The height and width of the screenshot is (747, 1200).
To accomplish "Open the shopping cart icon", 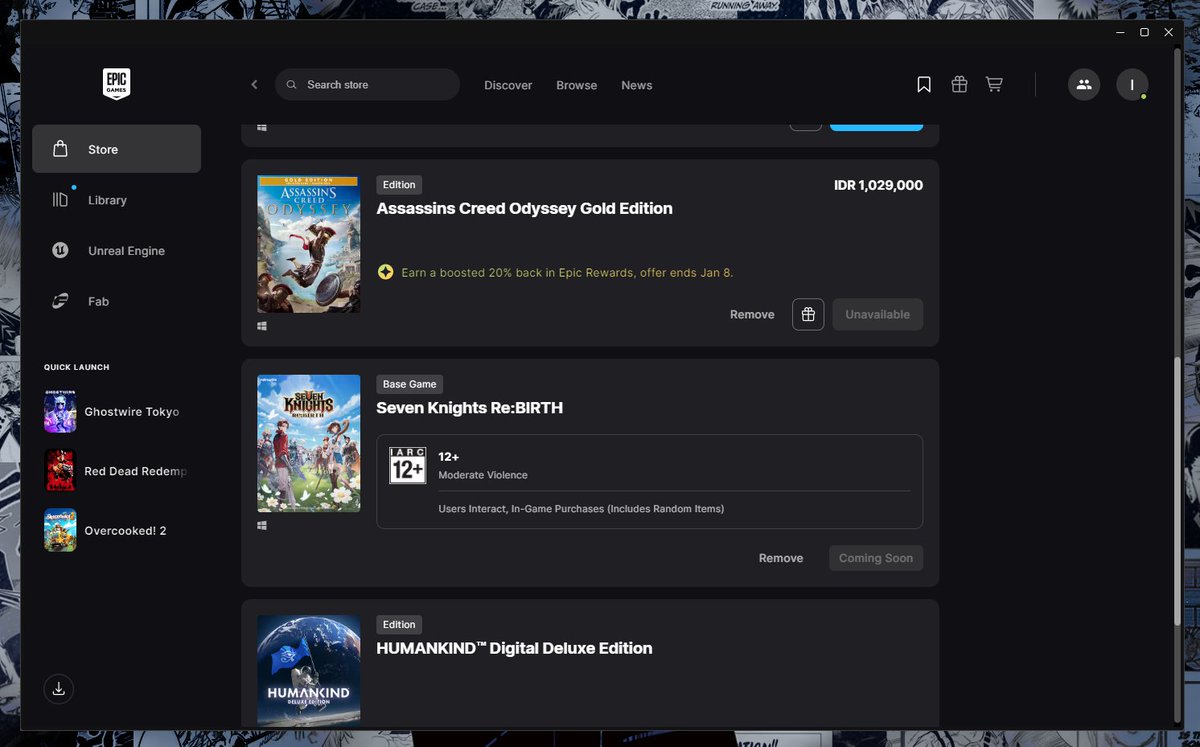I will coord(994,85).
